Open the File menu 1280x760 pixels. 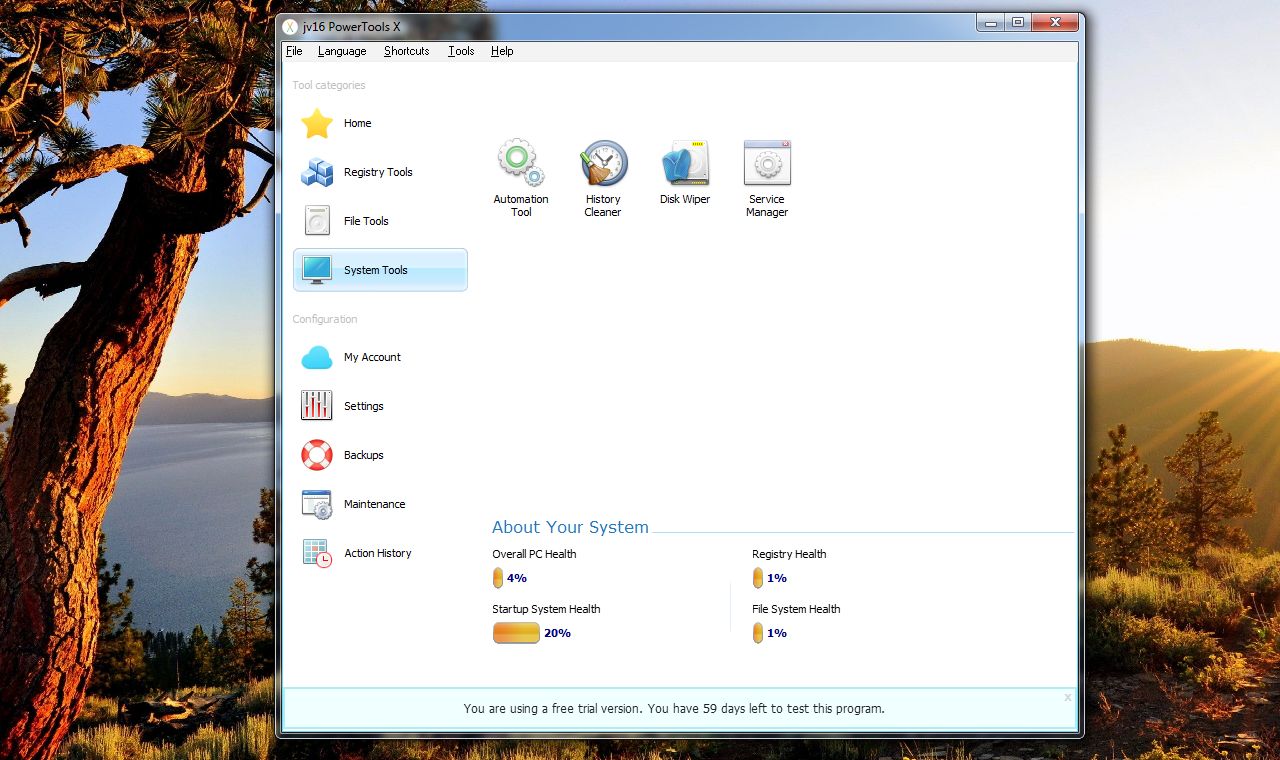(294, 51)
